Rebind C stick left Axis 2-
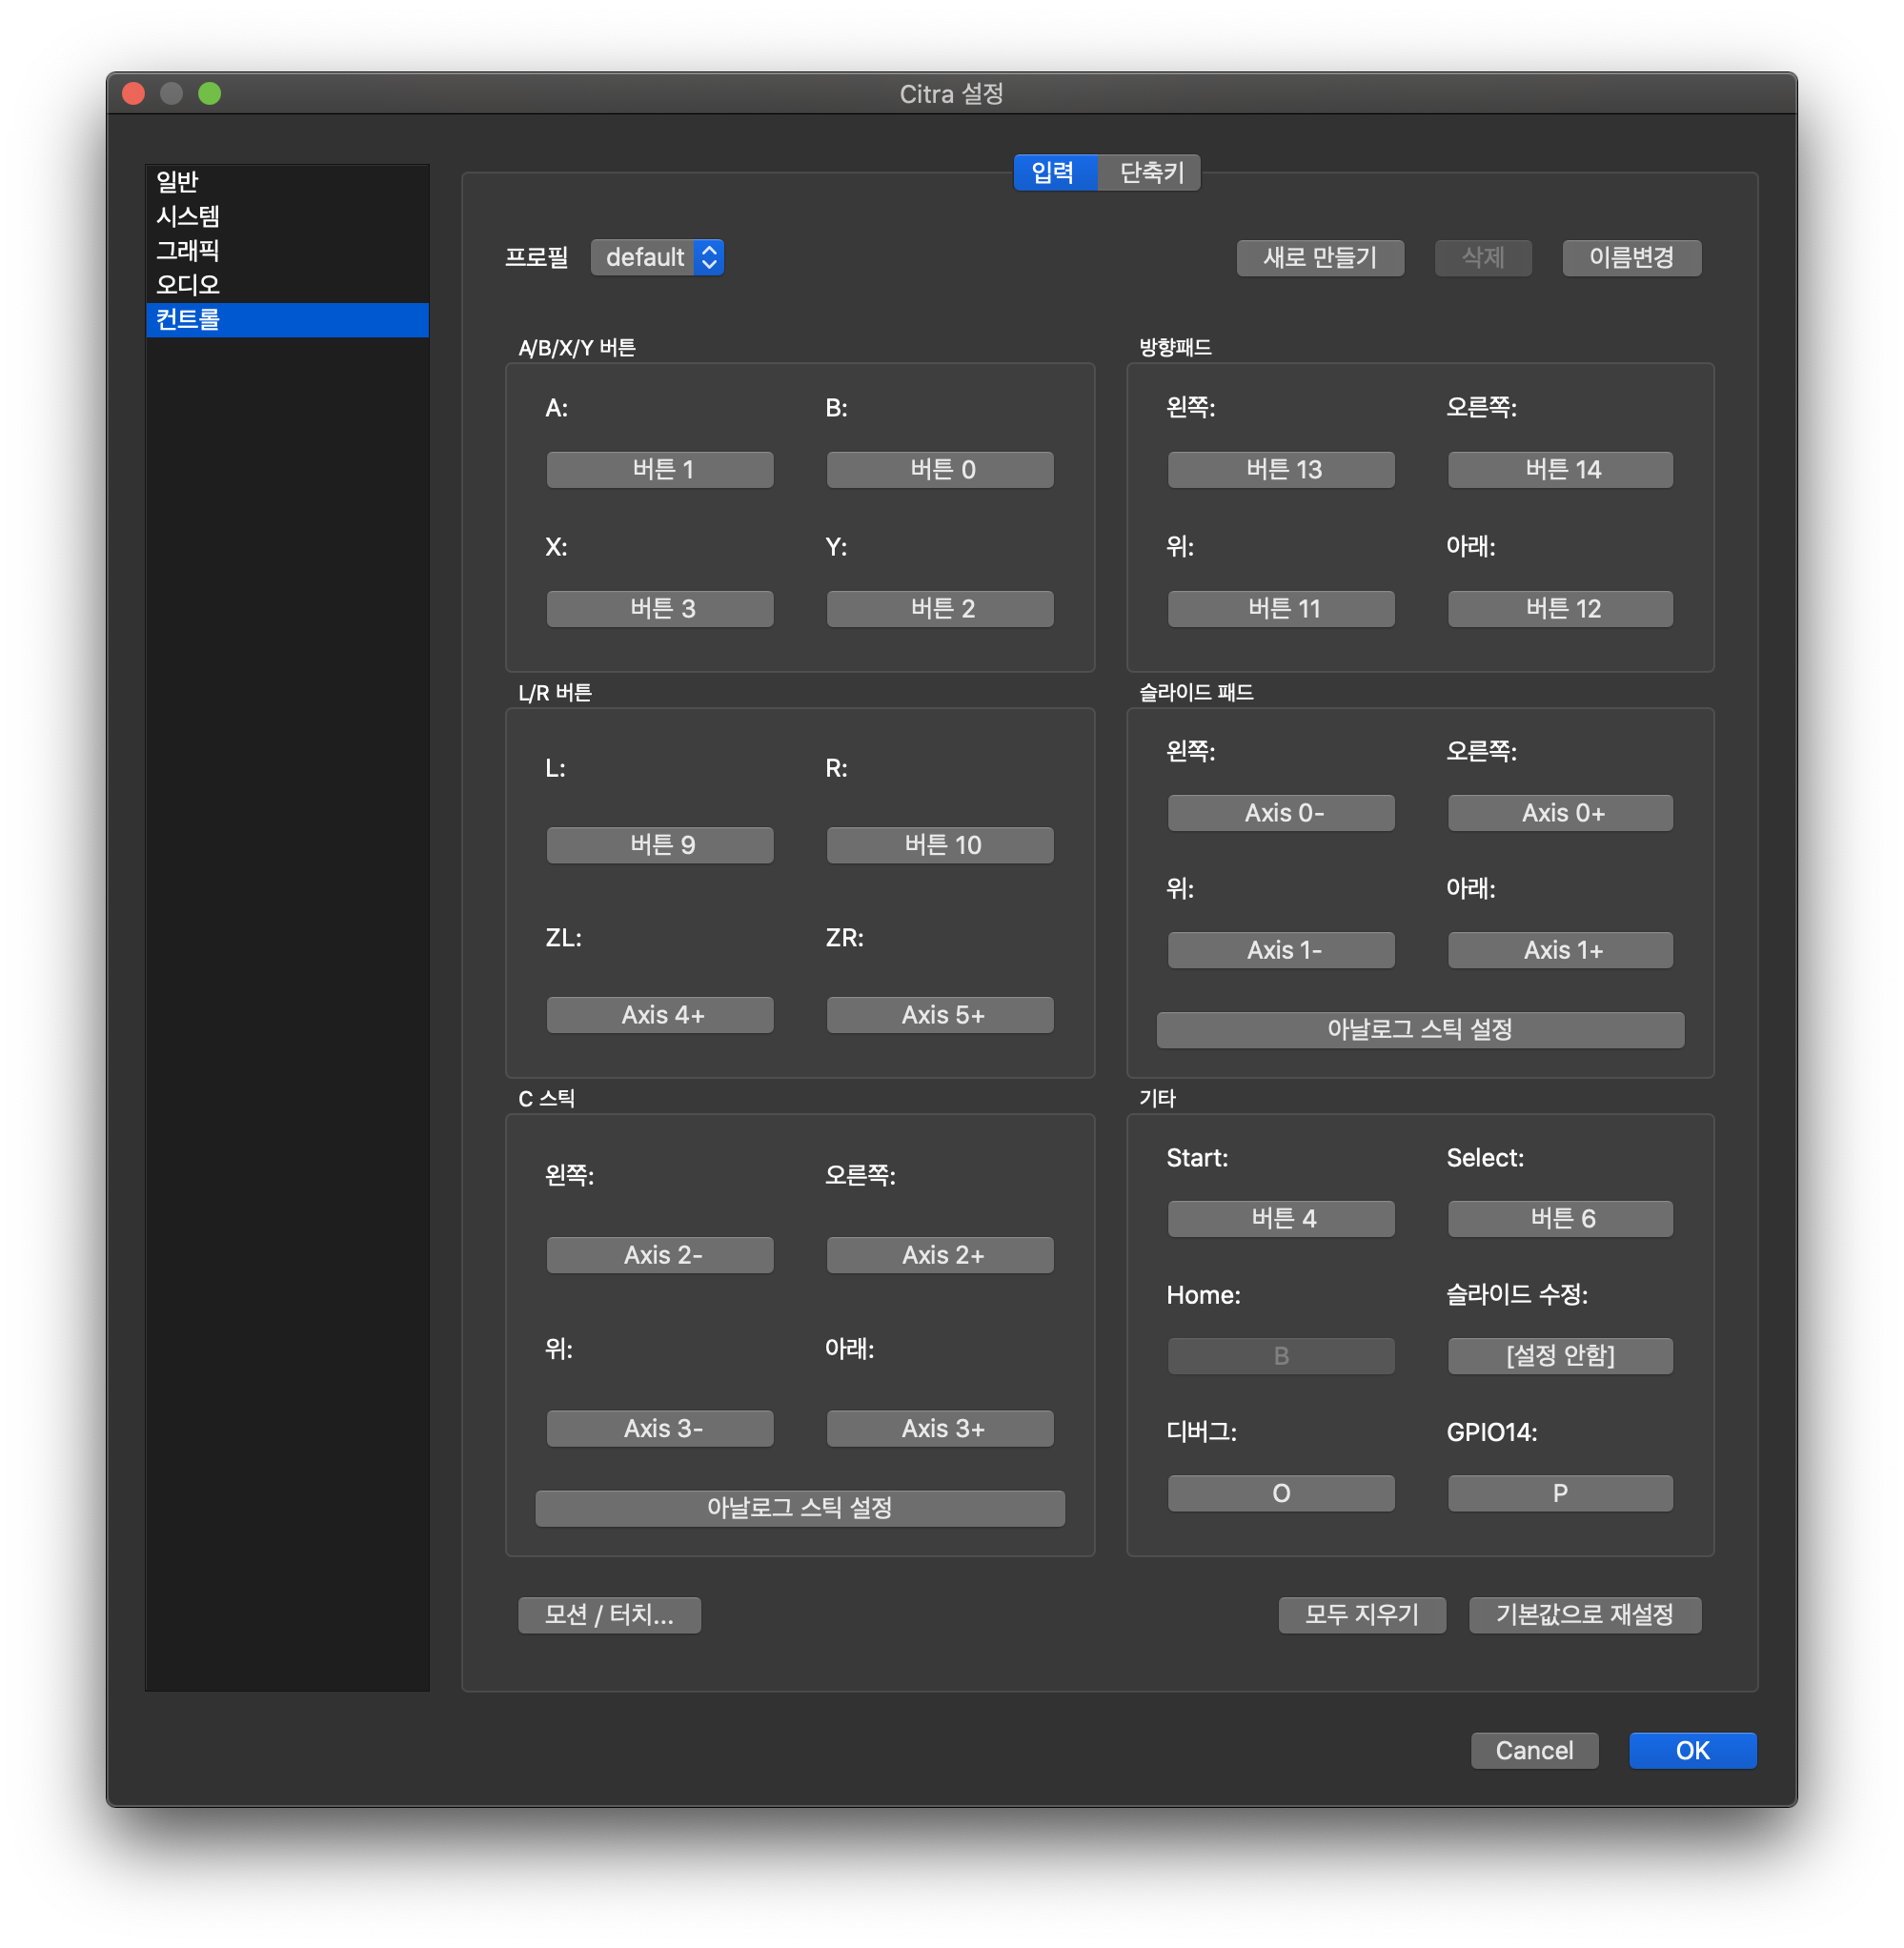This screenshot has width=1904, height=1948. coord(660,1255)
